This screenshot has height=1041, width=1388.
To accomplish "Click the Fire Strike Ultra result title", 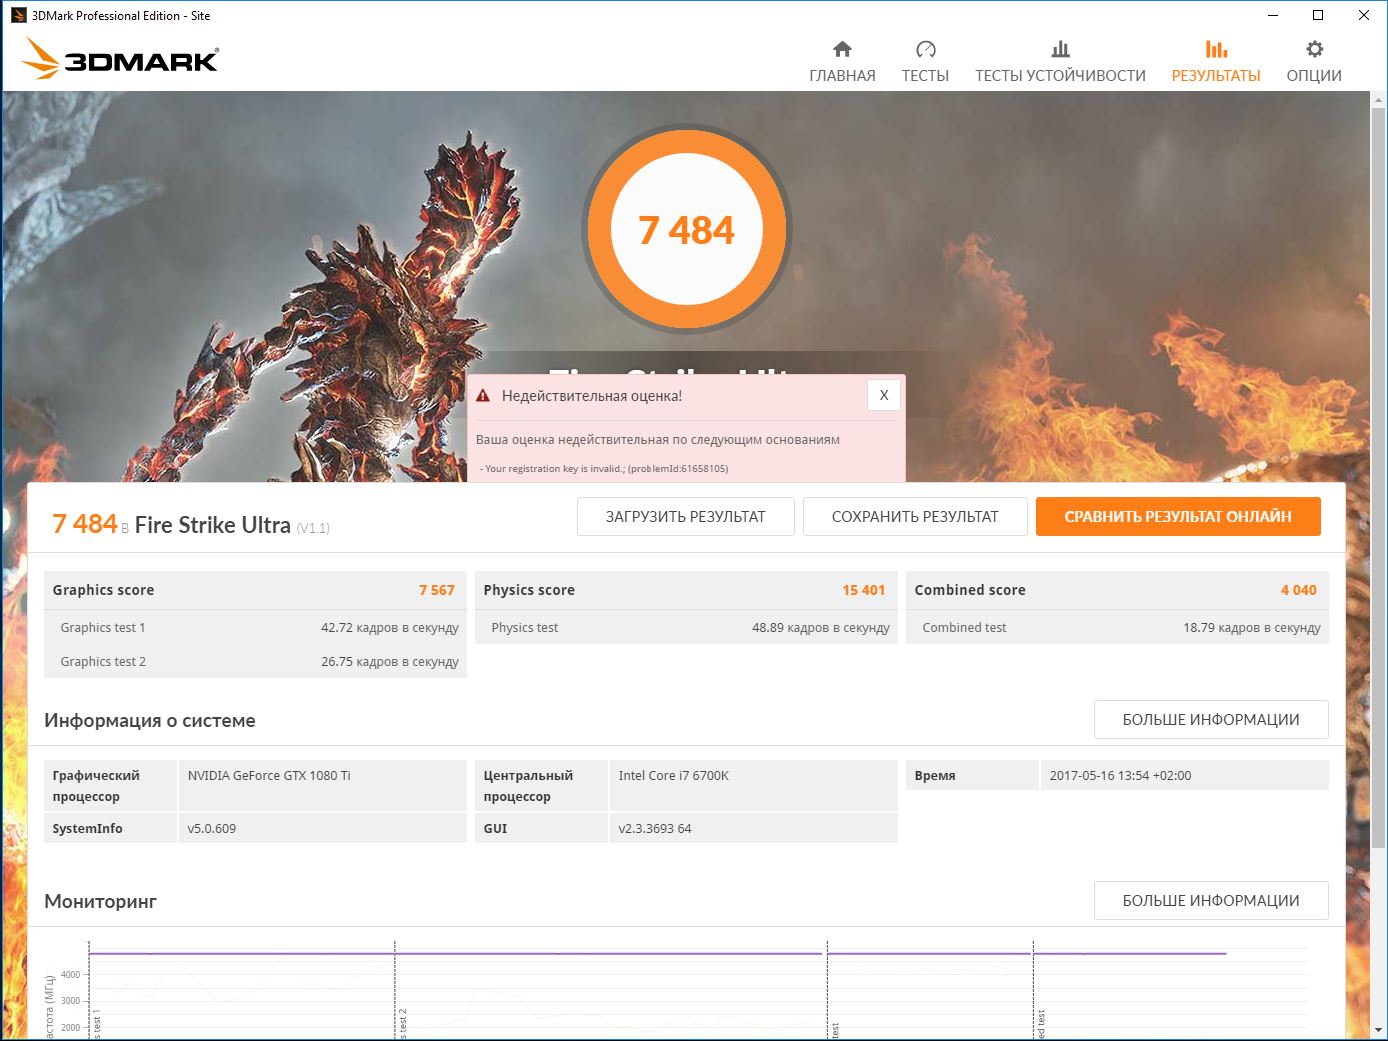I will [x=212, y=525].
